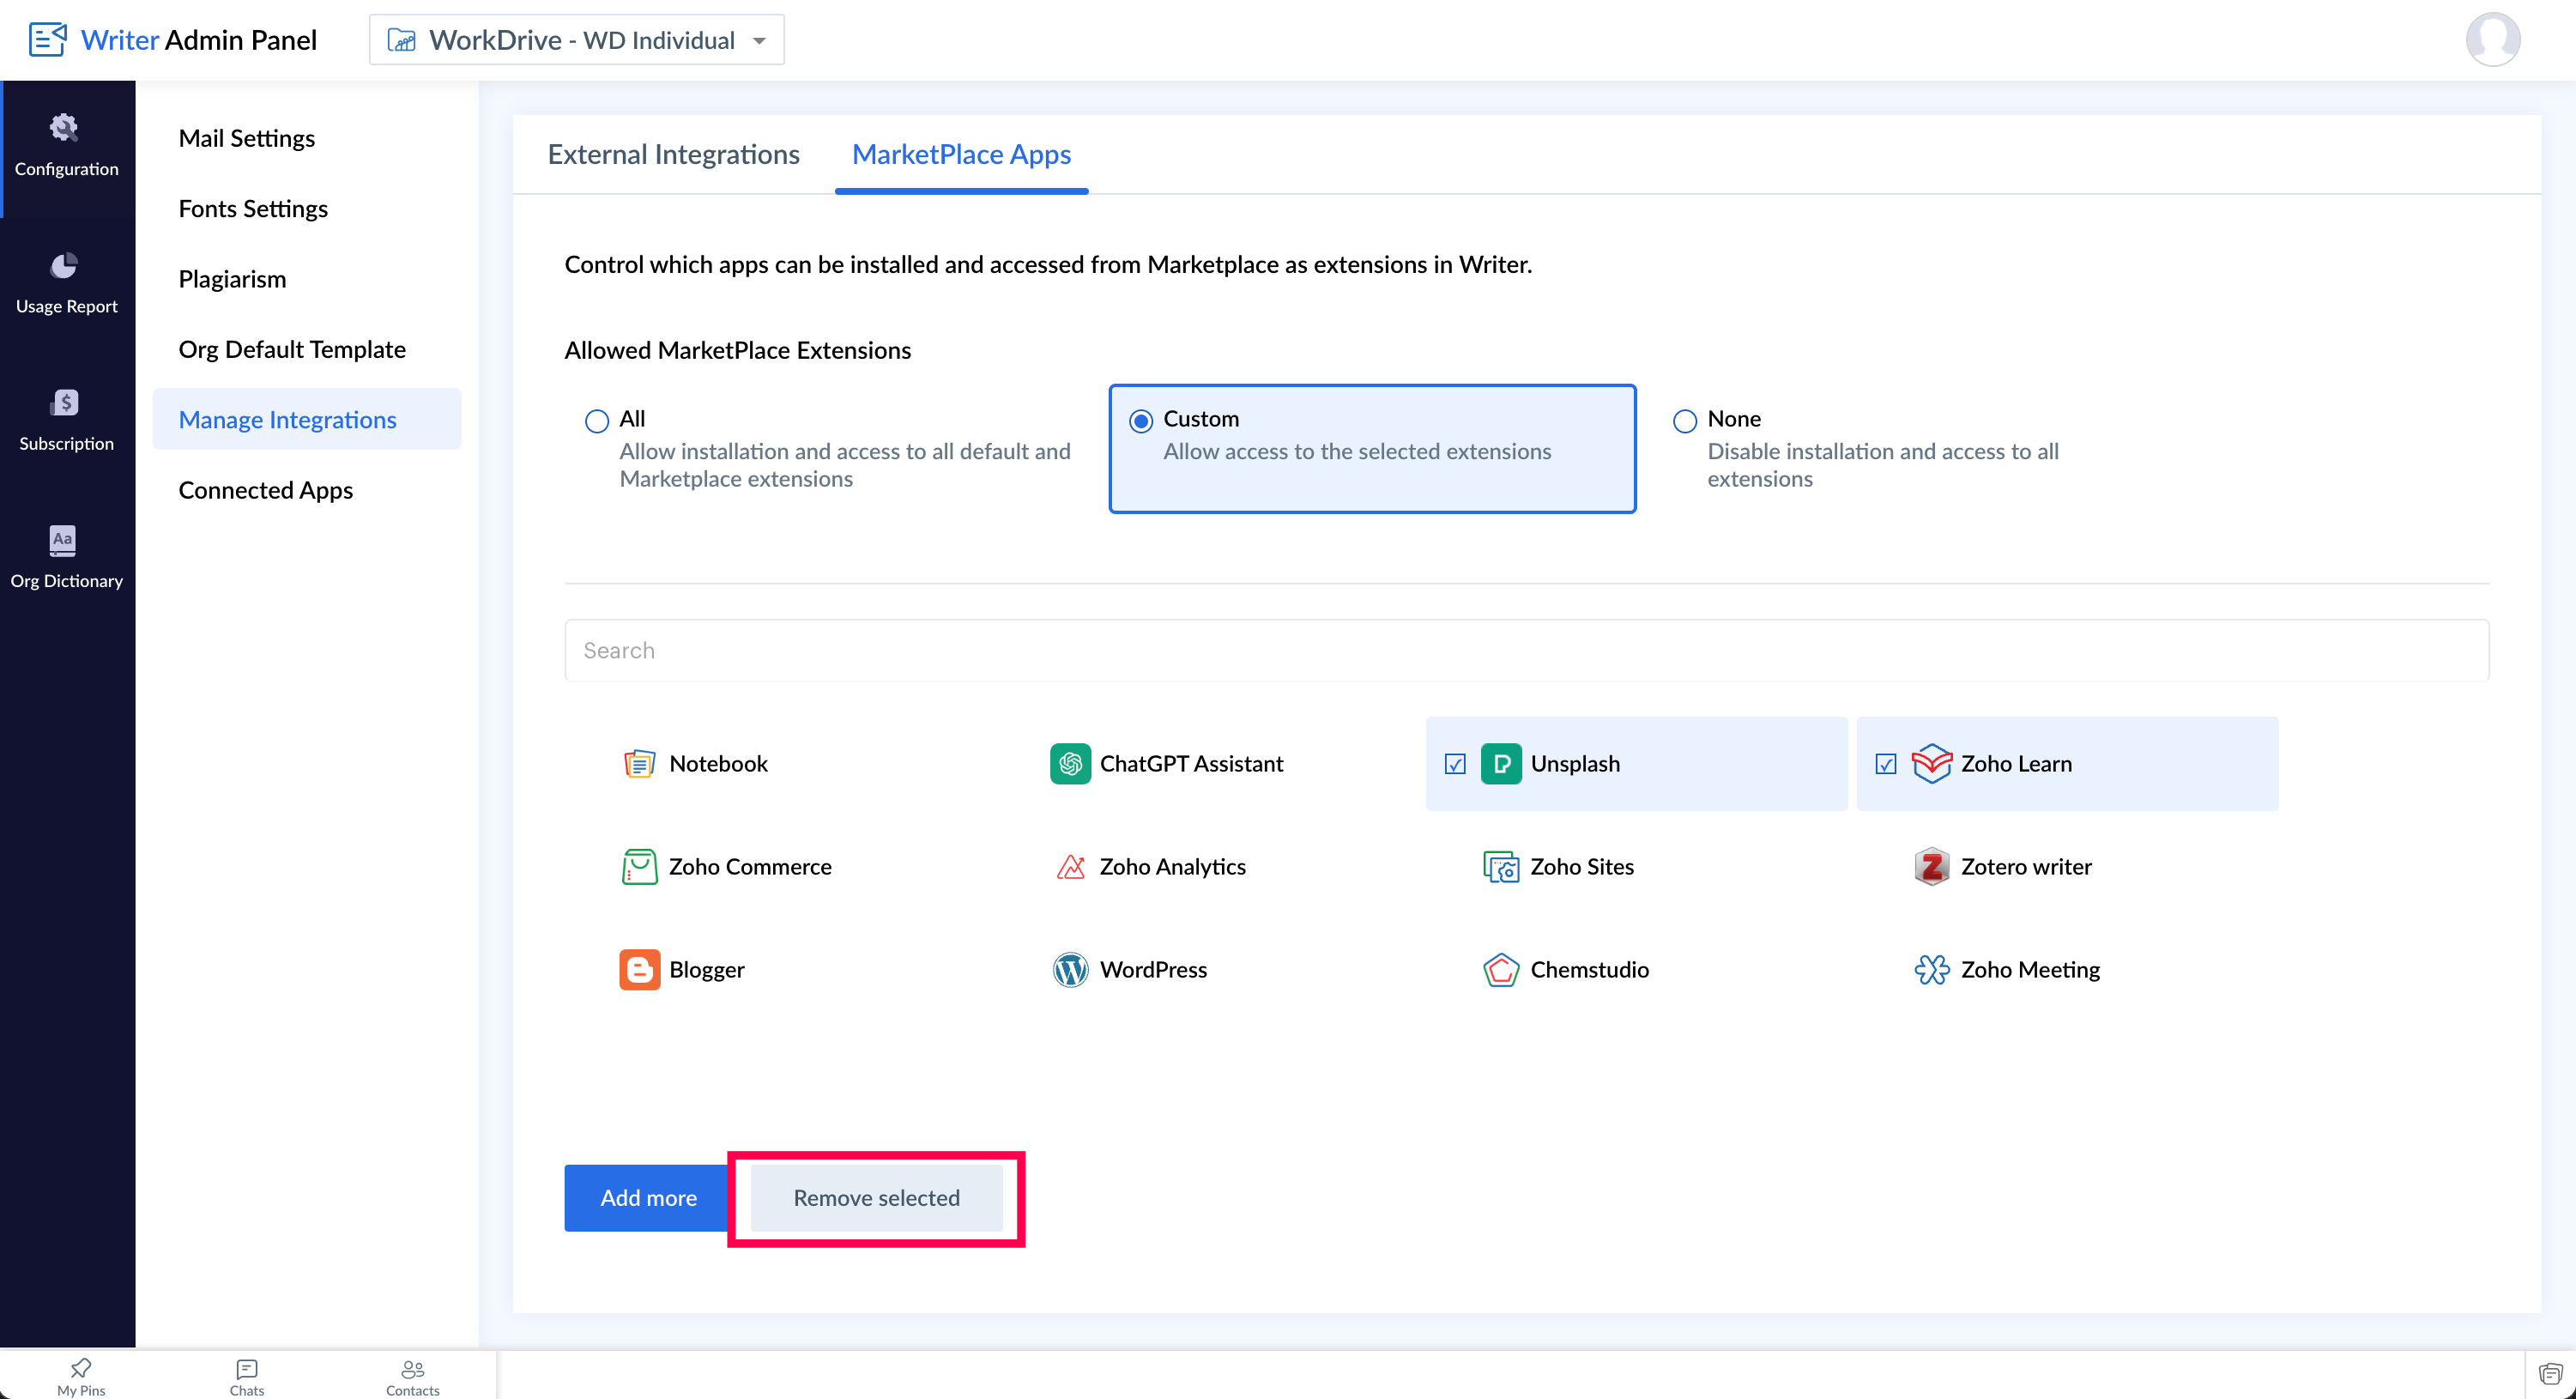Open the Configuration sidebar section
2576x1399 pixels.
(66, 146)
